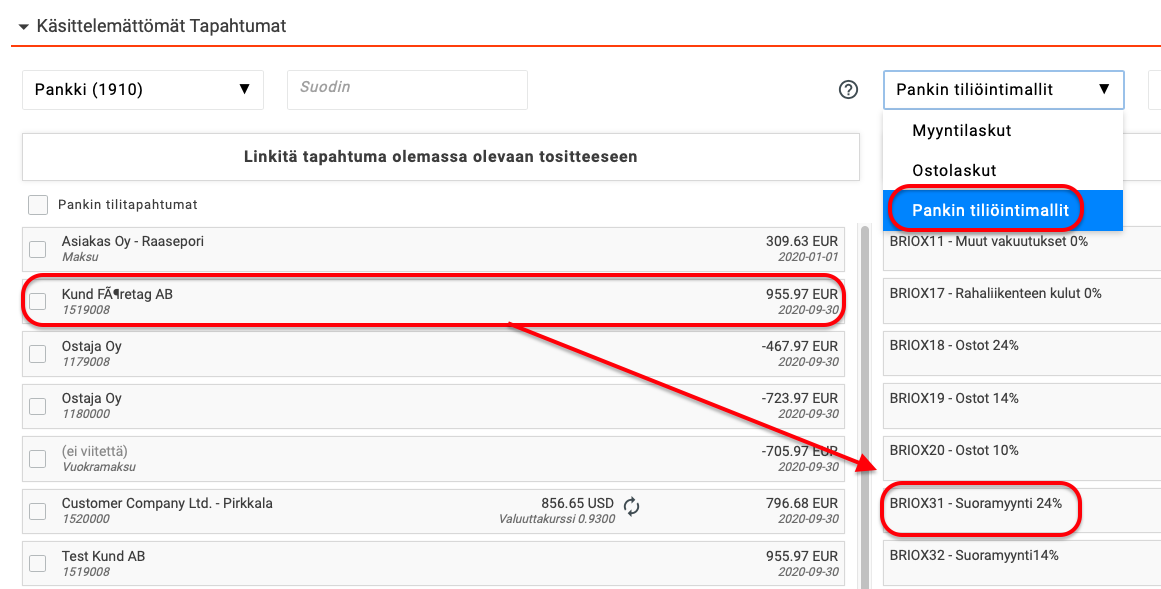Click the currency conversion refresh icon

pyautogui.click(x=631, y=507)
